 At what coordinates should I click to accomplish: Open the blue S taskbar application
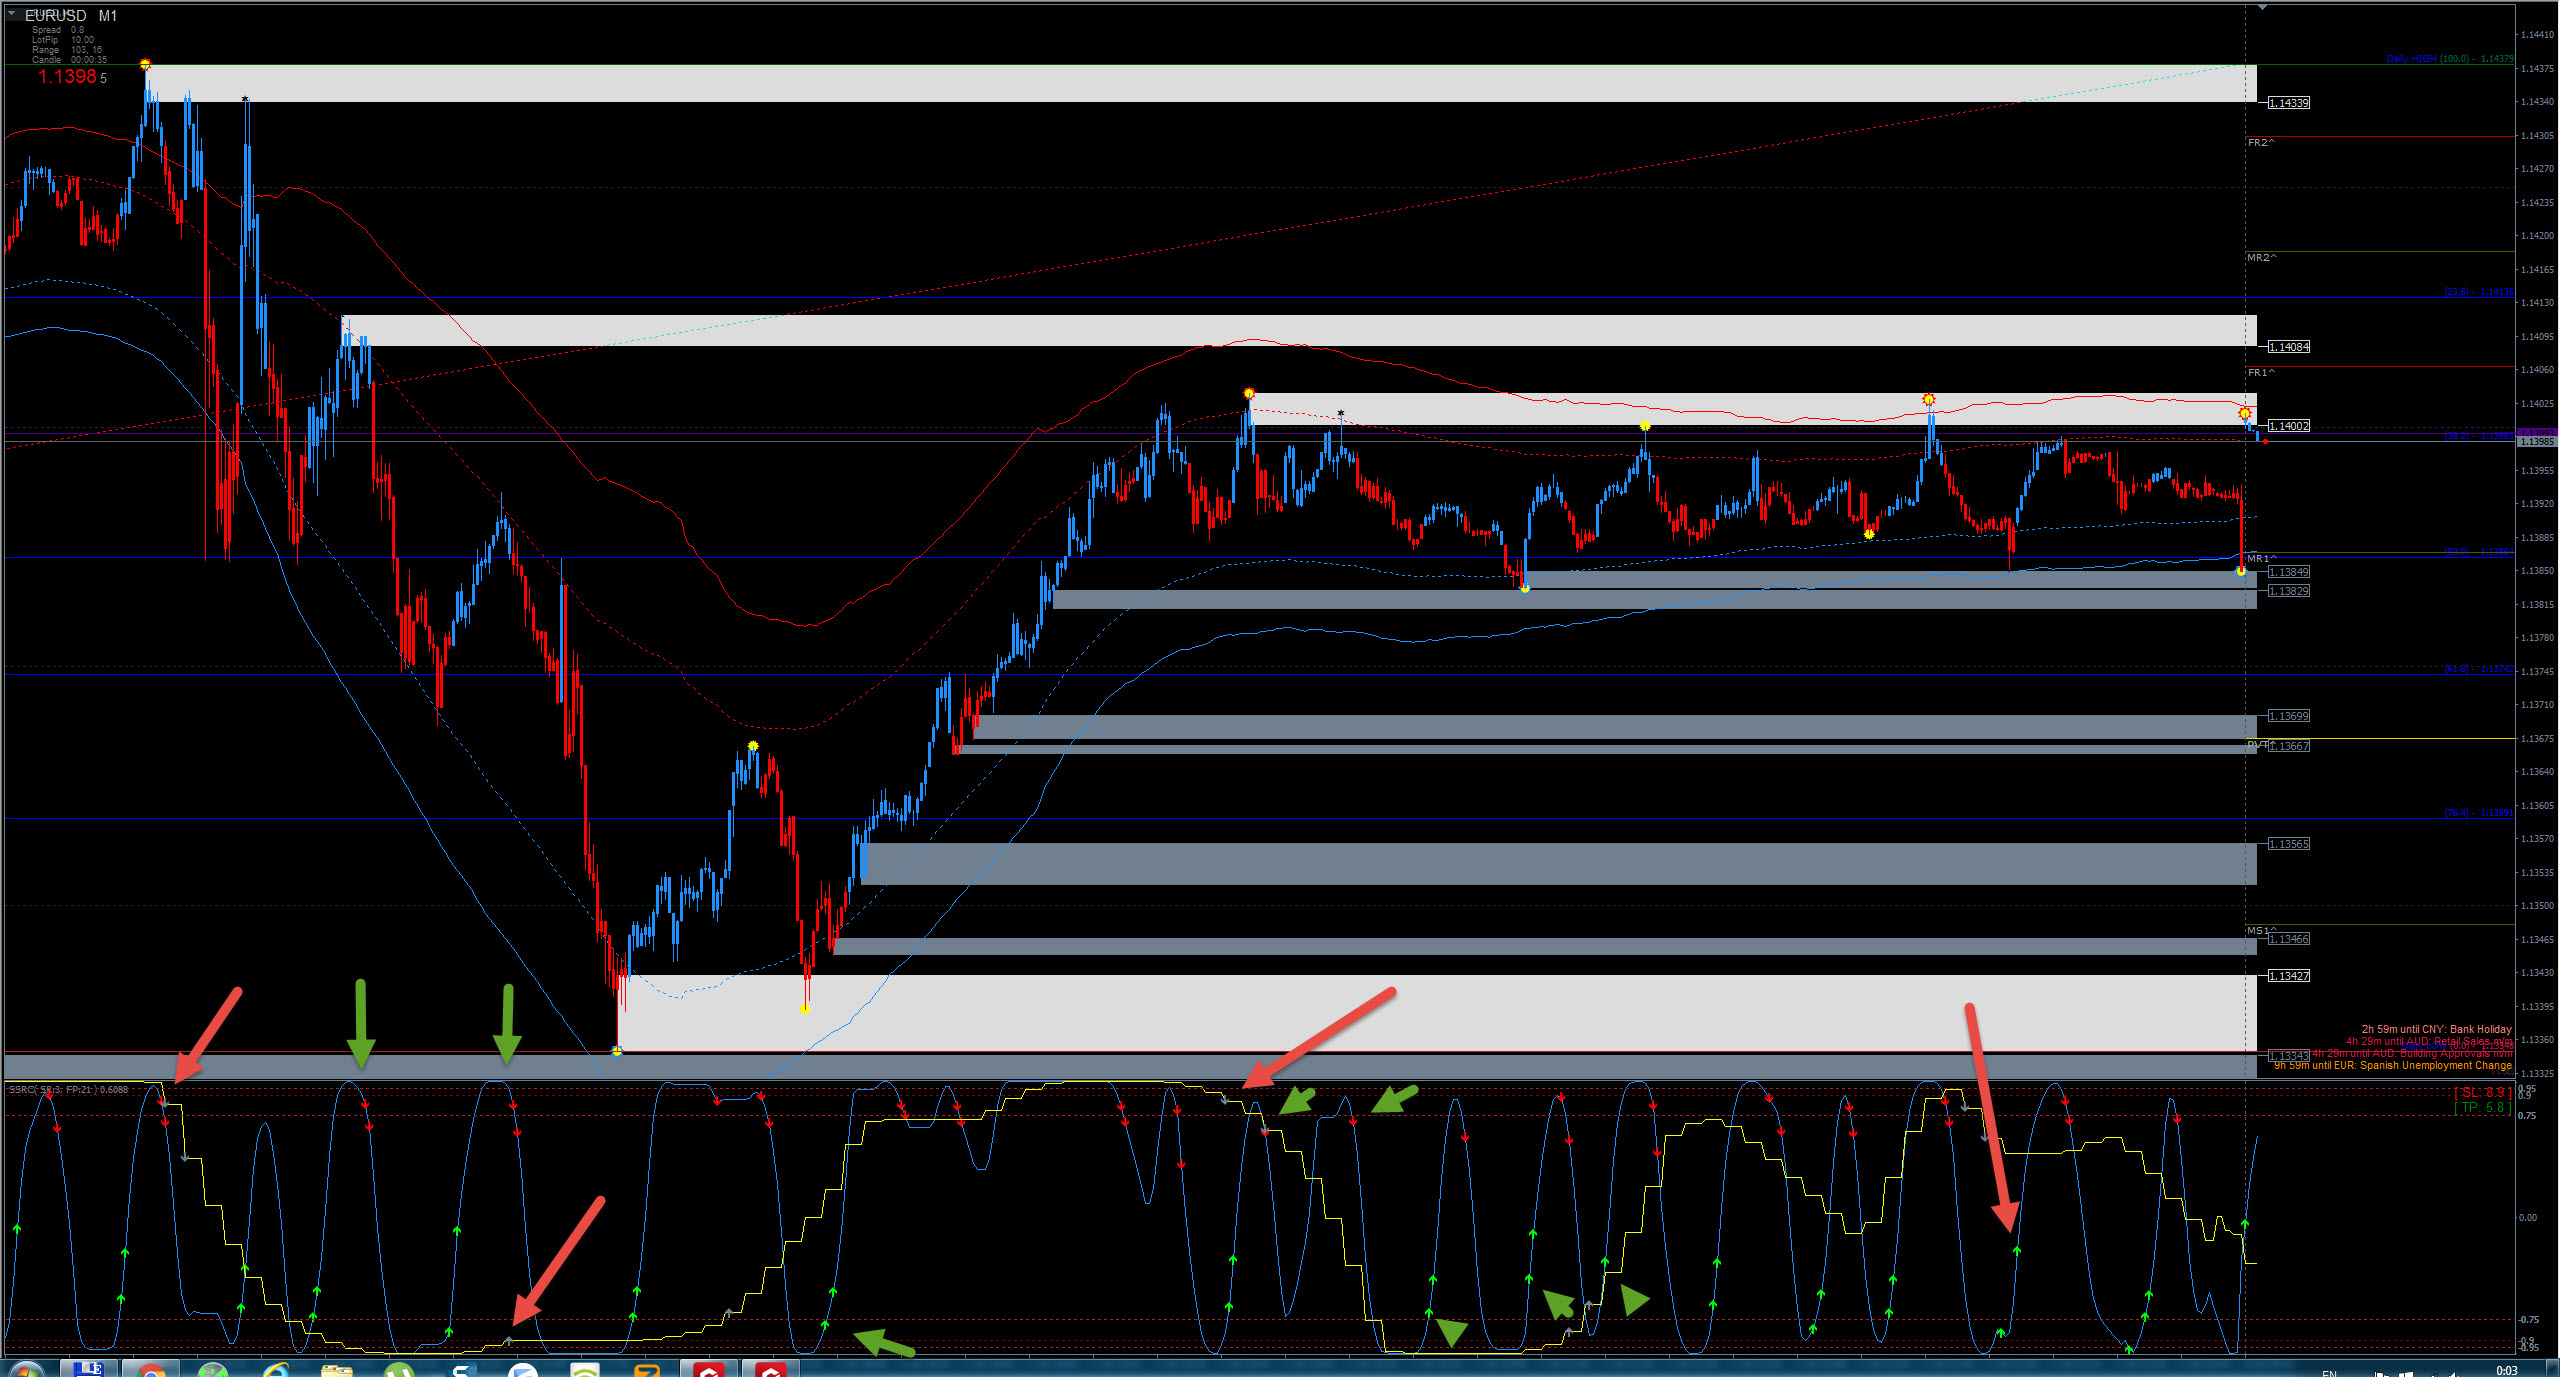[x=461, y=1369]
